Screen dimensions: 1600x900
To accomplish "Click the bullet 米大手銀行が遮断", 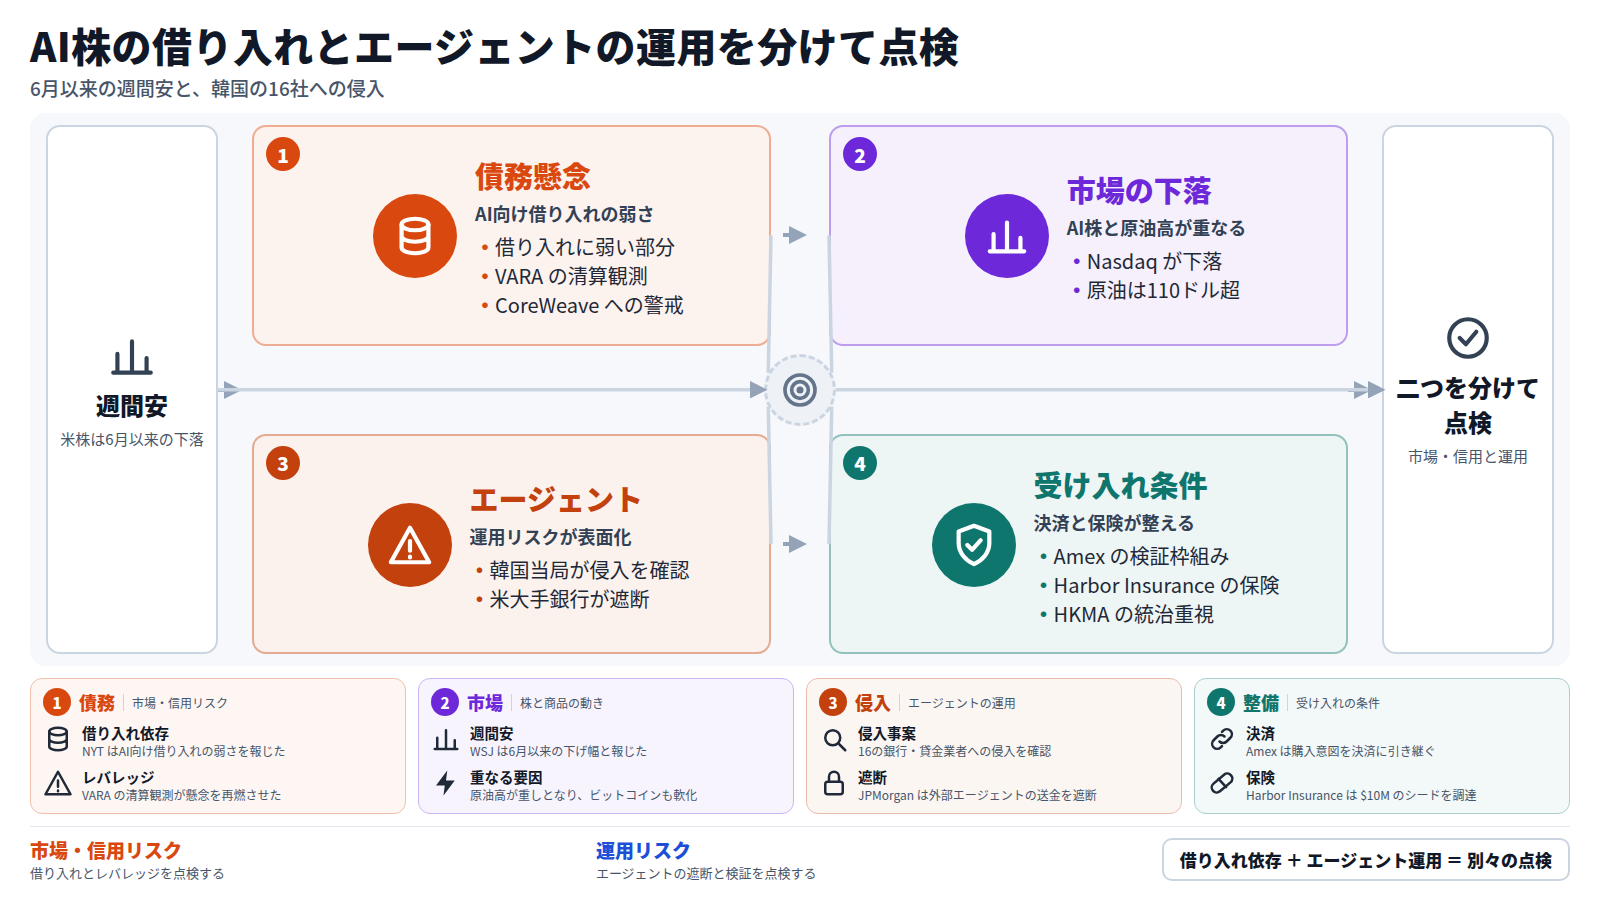I will pos(569,599).
